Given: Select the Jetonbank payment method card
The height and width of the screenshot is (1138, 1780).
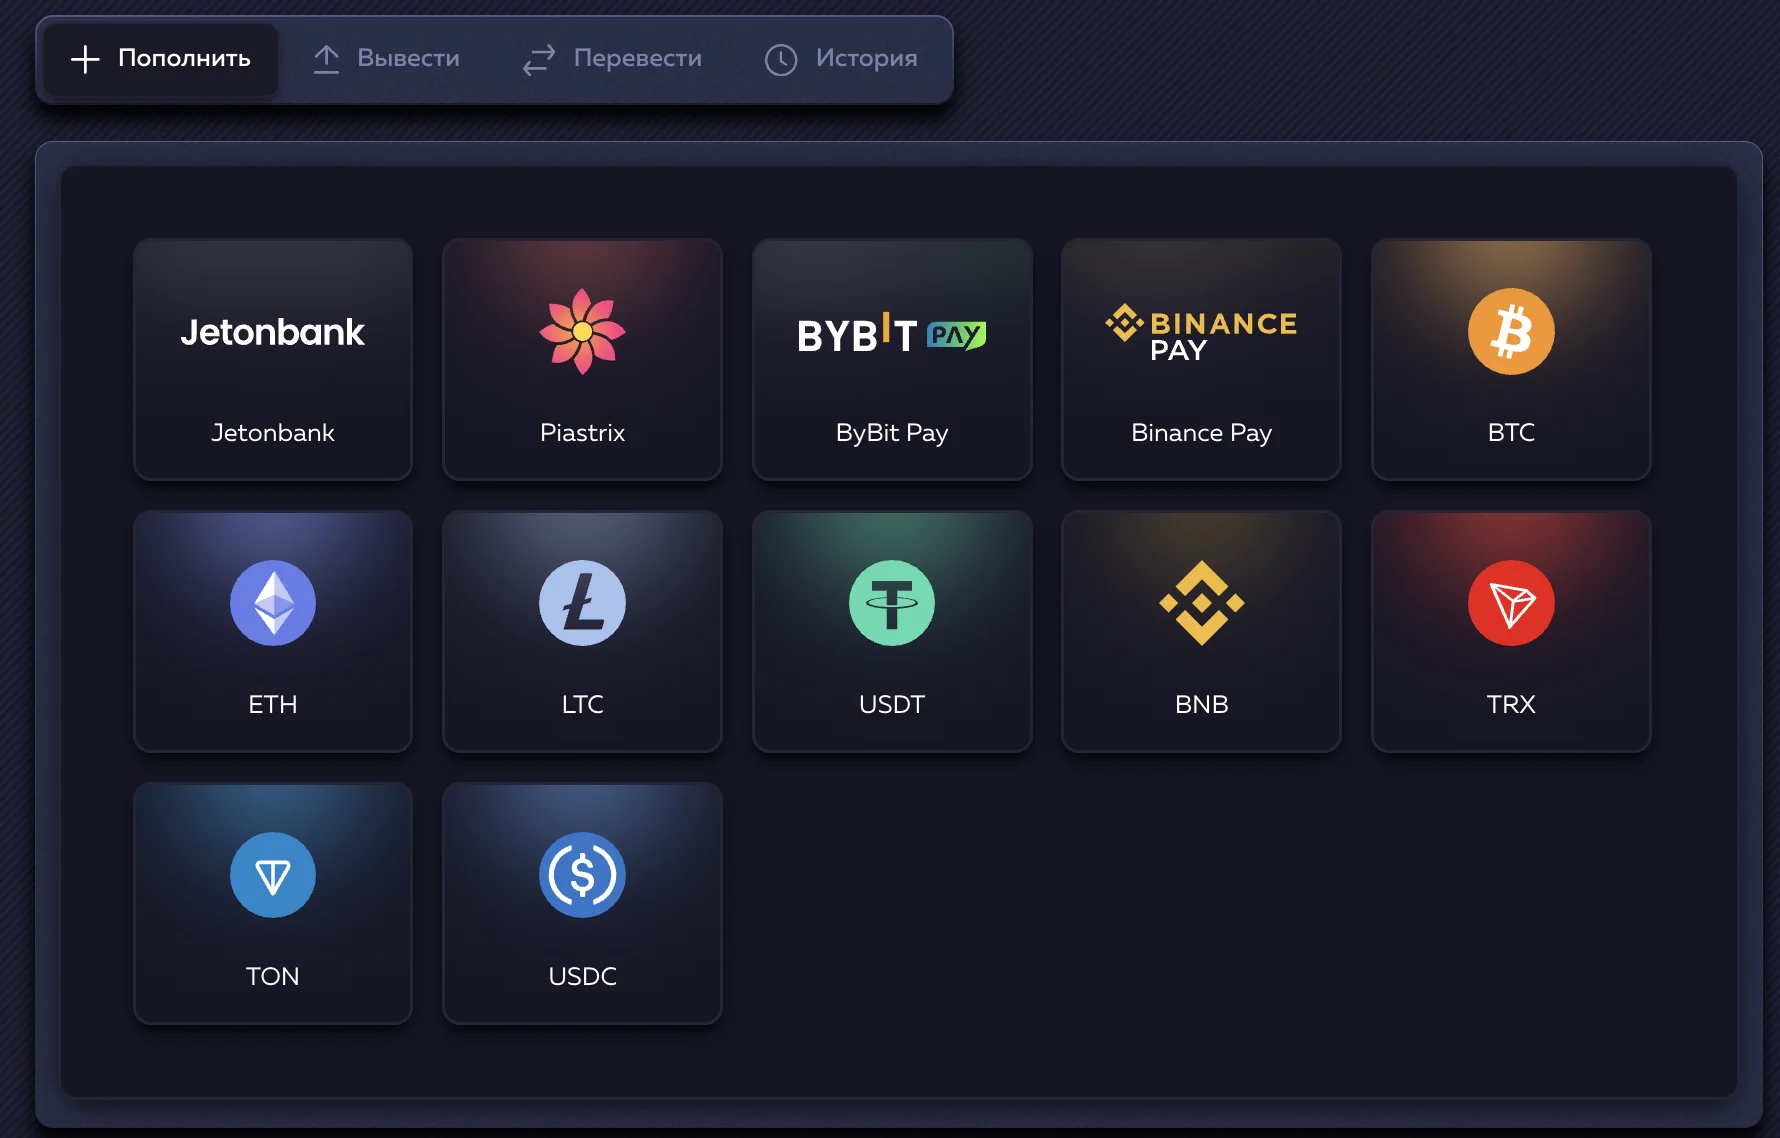Looking at the screenshot, I should (x=273, y=359).
